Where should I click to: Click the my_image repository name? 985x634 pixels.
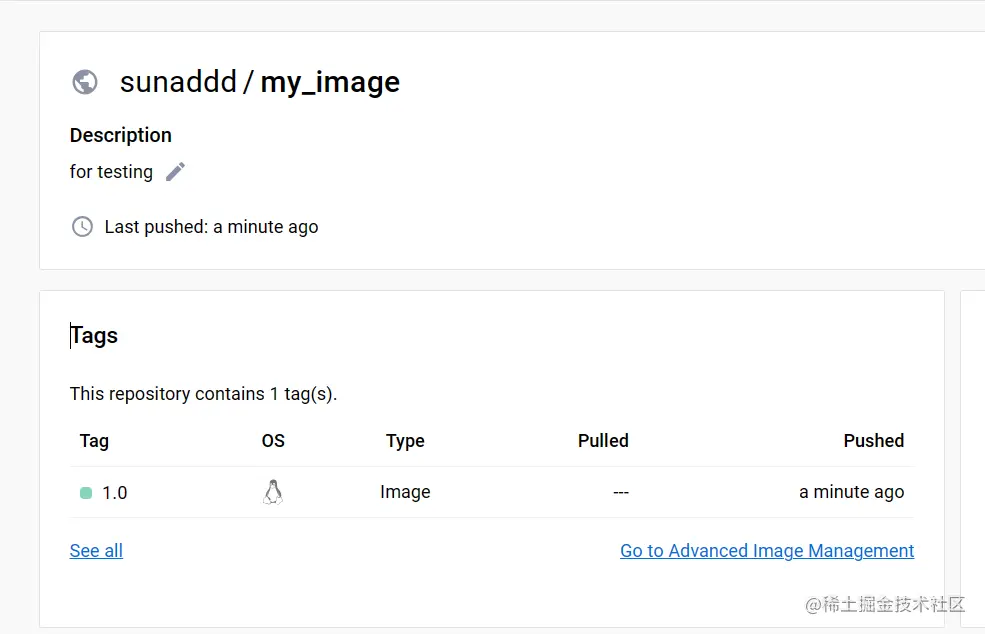pyautogui.click(x=330, y=82)
